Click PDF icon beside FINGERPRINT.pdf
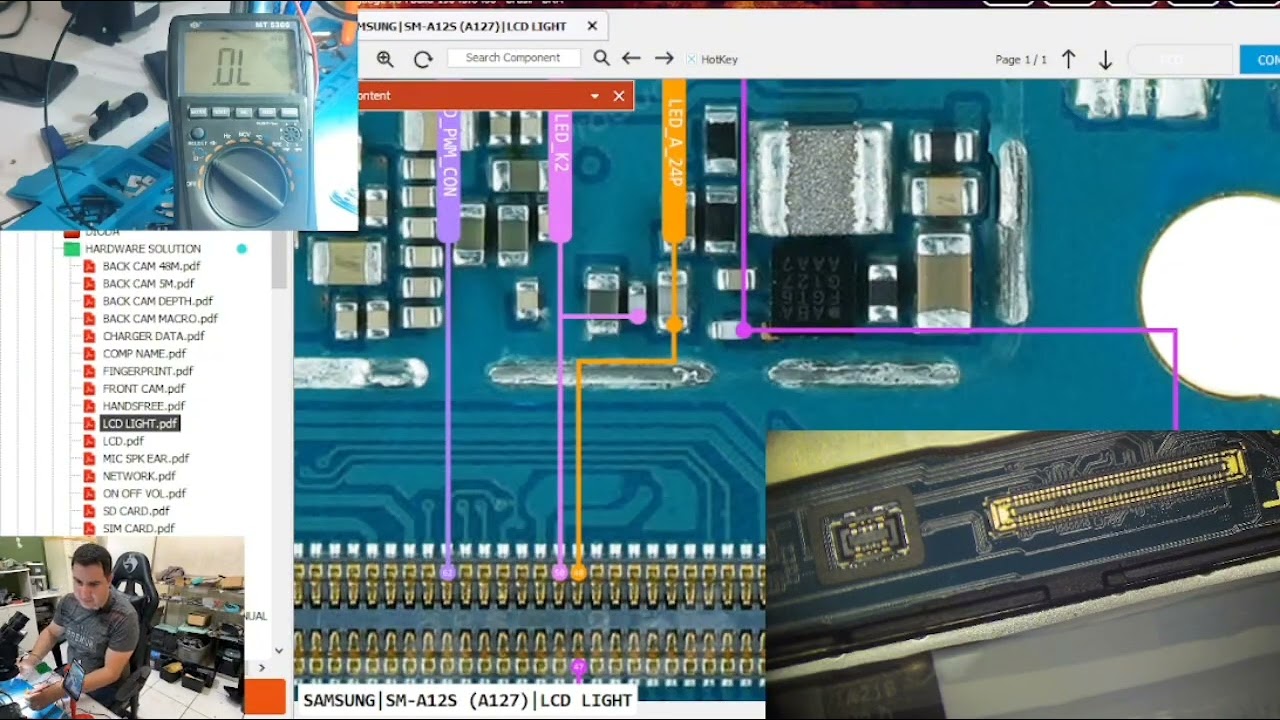This screenshot has height=720, width=1280. tap(89, 371)
